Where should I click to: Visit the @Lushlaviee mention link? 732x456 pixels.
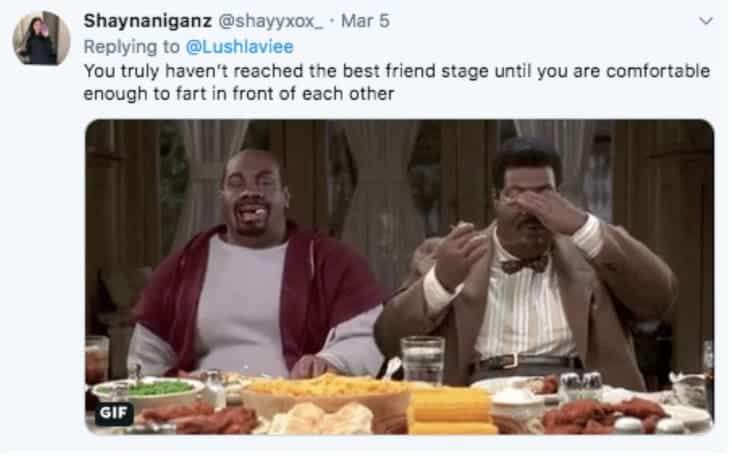(x=239, y=47)
